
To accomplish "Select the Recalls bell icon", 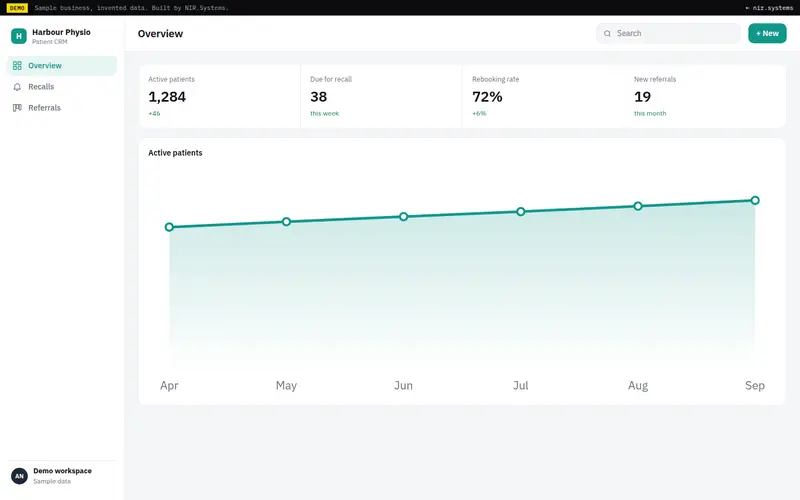I will (17, 87).
